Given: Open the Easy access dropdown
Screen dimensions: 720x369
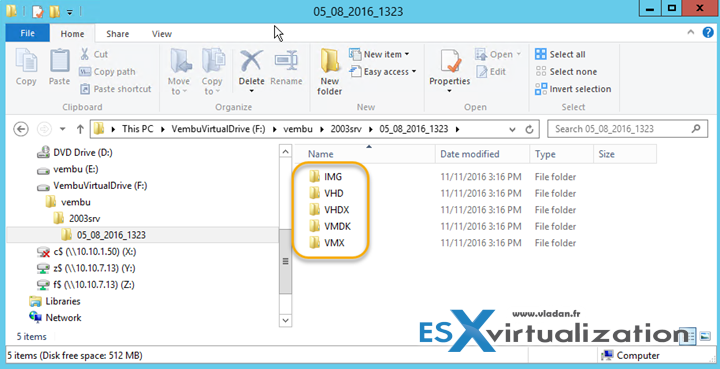Looking at the screenshot, I should pyautogui.click(x=383, y=72).
